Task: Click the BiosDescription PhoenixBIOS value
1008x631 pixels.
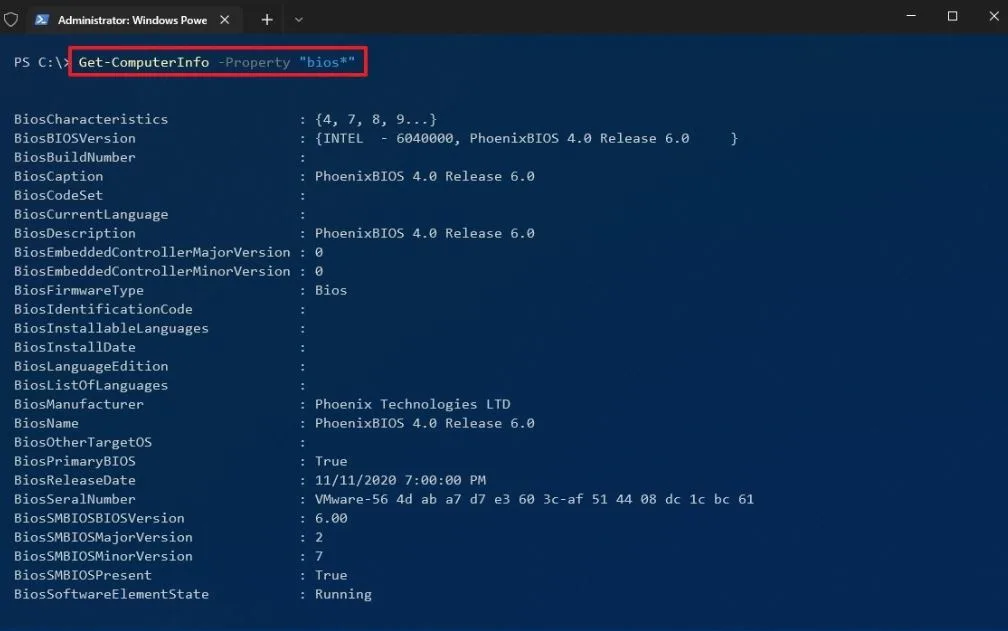Action: click(424, 233)
